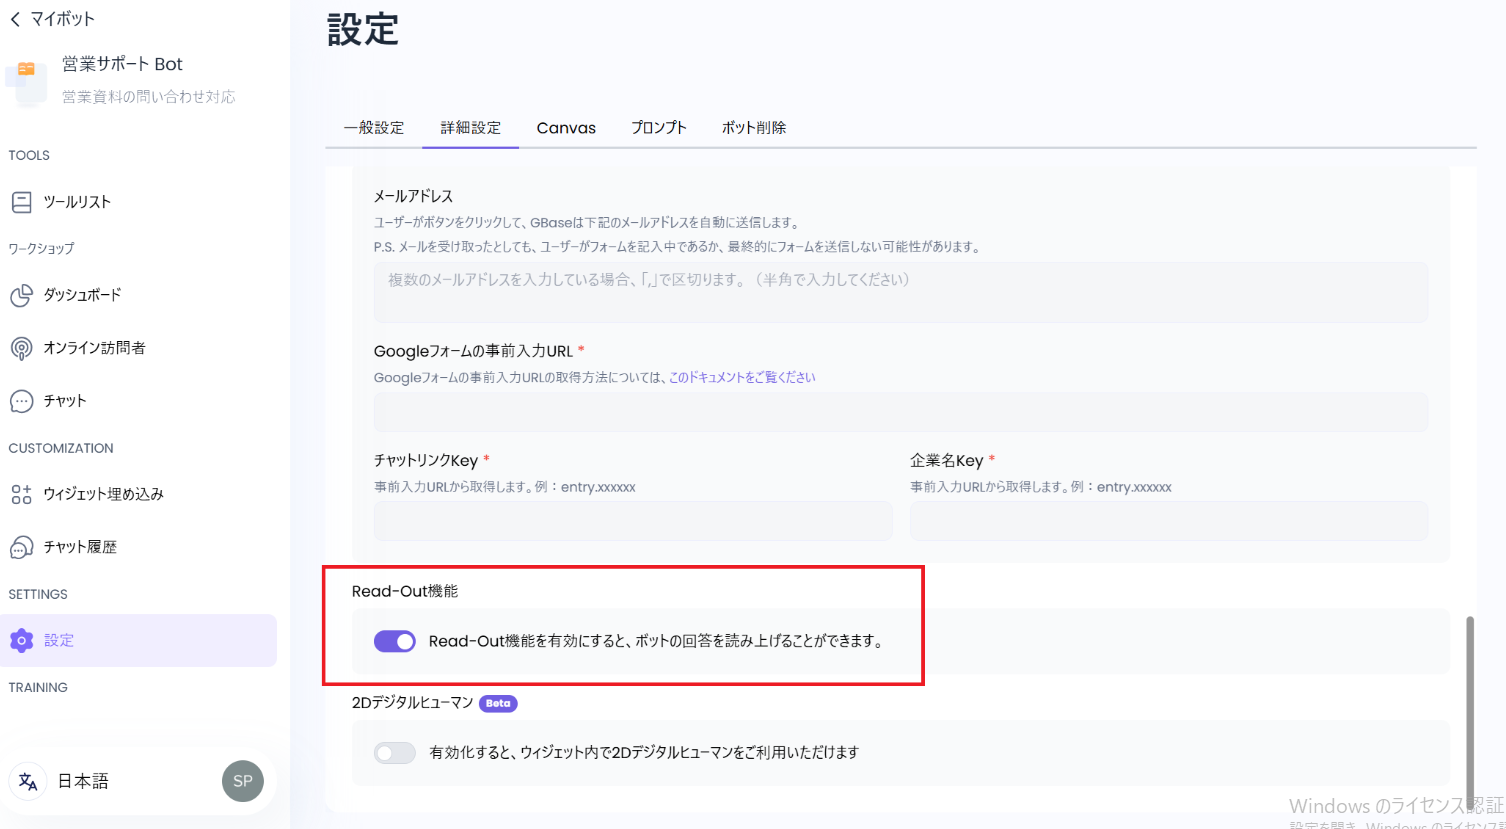Click the 営業サポート Bot avatar icon

click(26, 80)
